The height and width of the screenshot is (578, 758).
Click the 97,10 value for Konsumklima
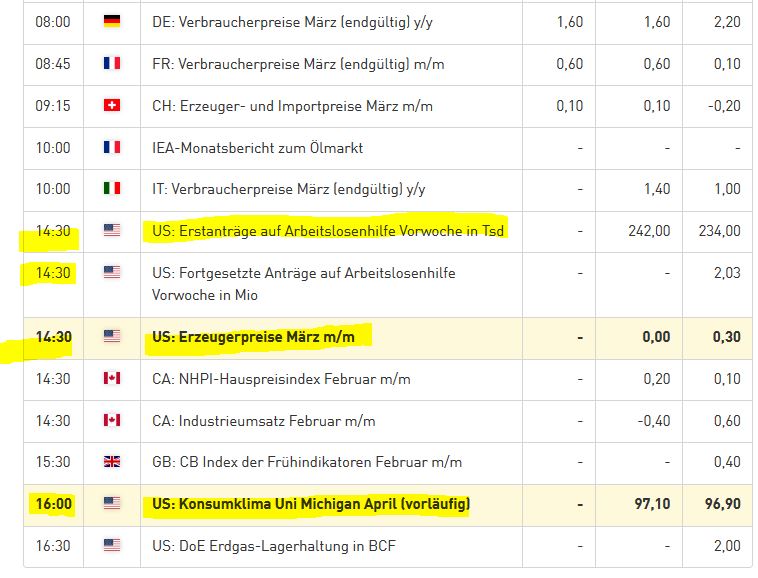pos(653,504)
